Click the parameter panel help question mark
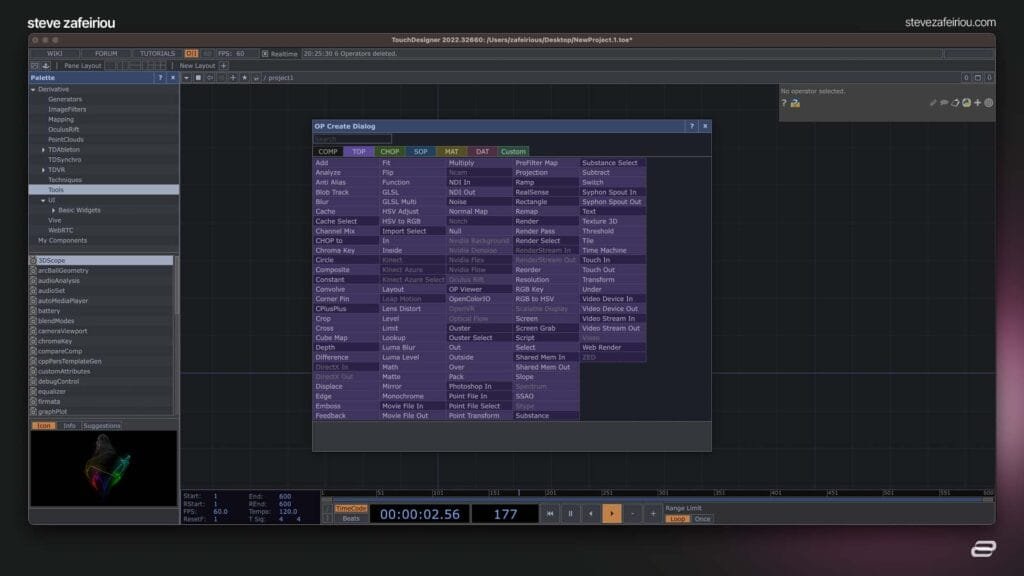The width and height of the screenshot is (1024, 576). [784, 103]
